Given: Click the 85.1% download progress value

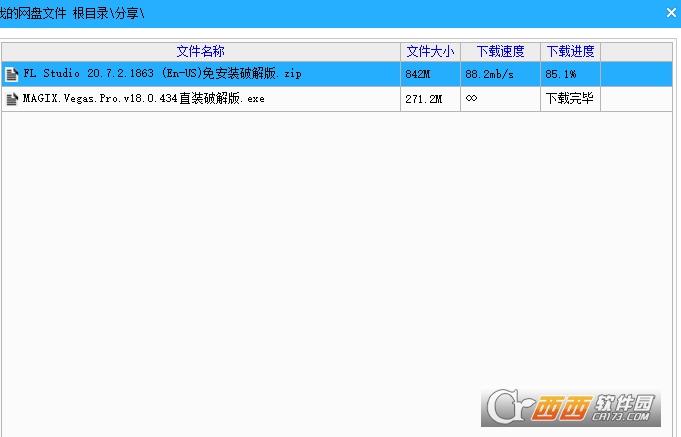Looking at the screenshot, I should pyautogui.click(x=561, y=74).
